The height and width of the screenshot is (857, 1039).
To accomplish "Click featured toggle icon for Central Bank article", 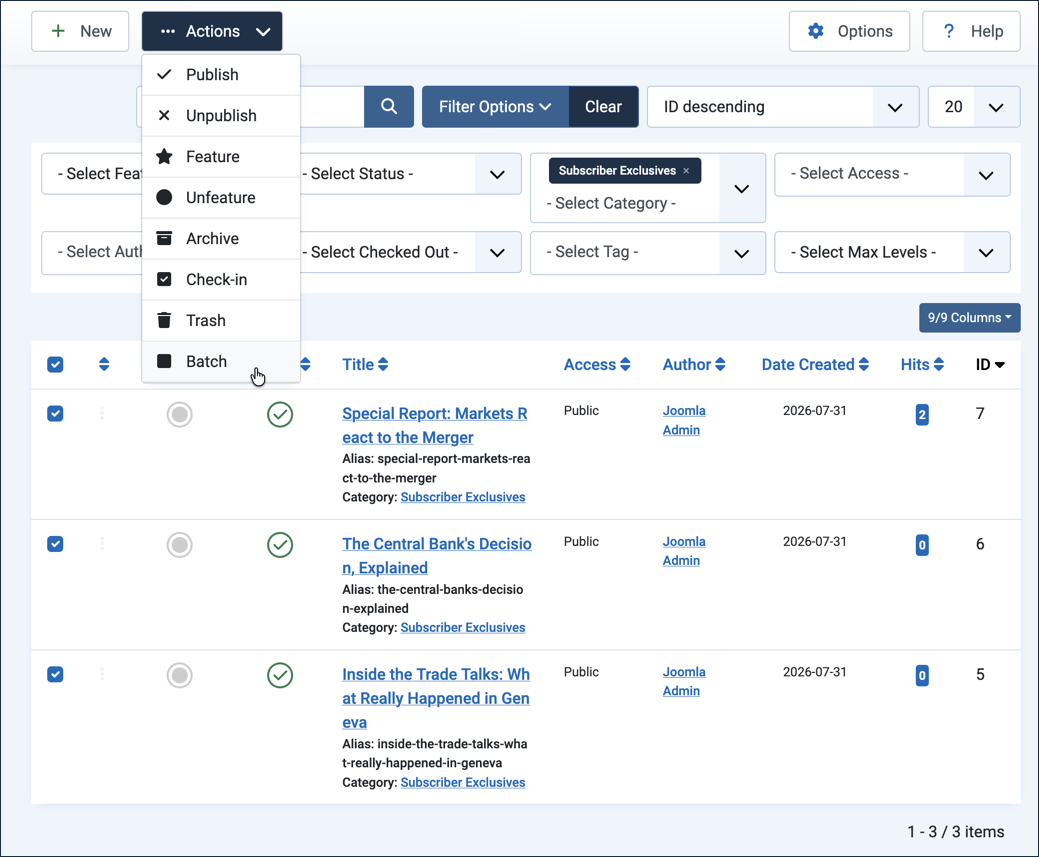I will pos(179,545).
